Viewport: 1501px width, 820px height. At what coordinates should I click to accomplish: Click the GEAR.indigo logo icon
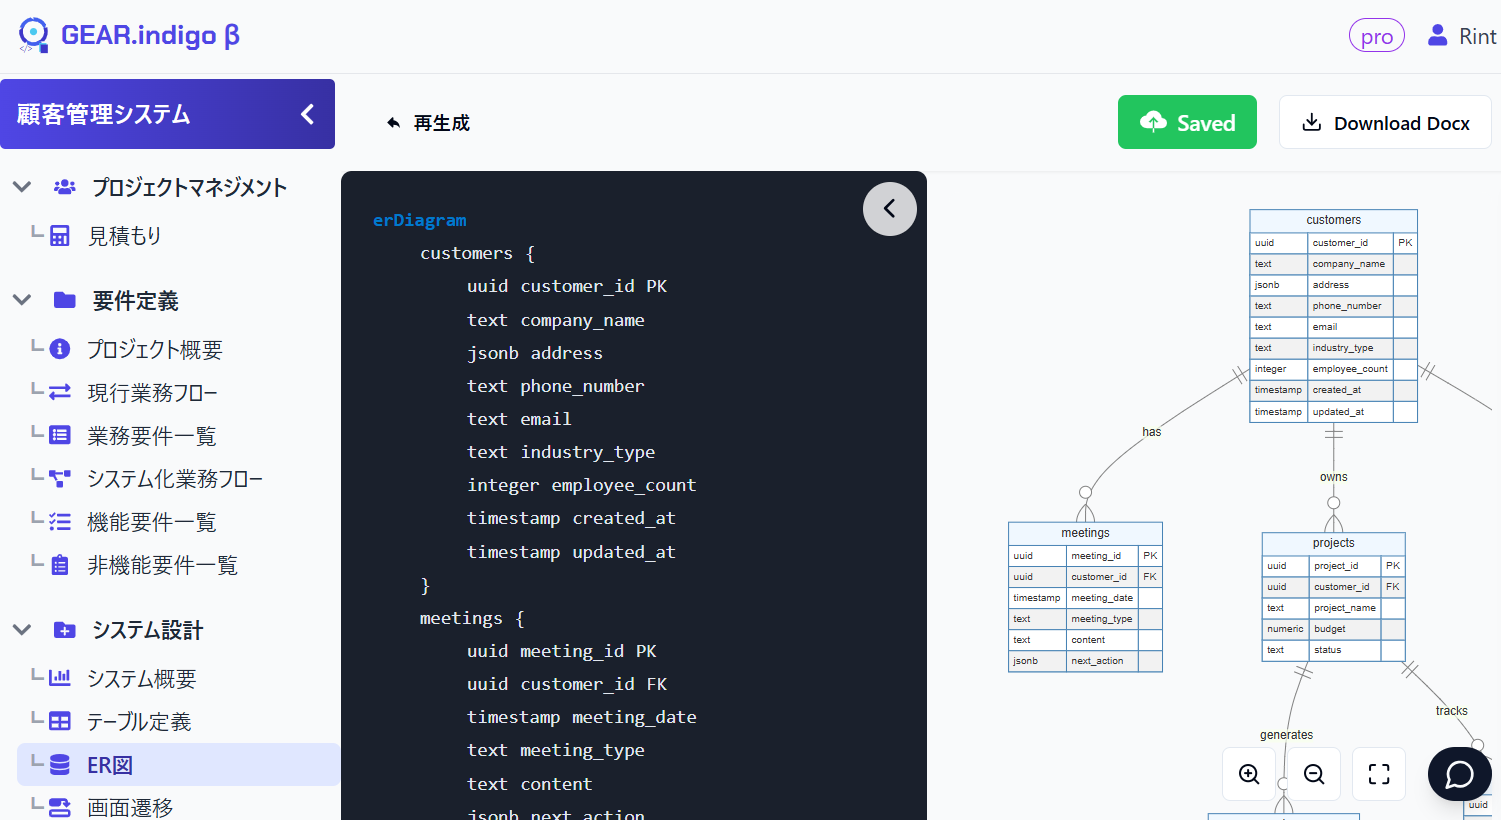(x=33, y=35)
